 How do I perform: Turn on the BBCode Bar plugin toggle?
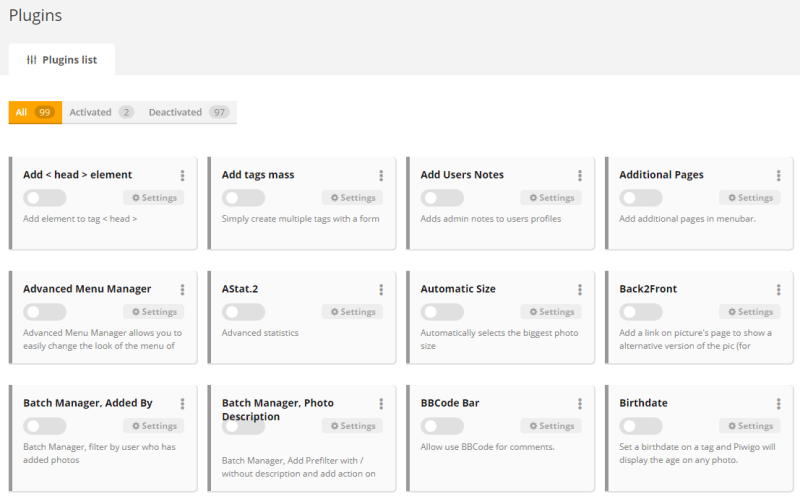click(442, 426)
